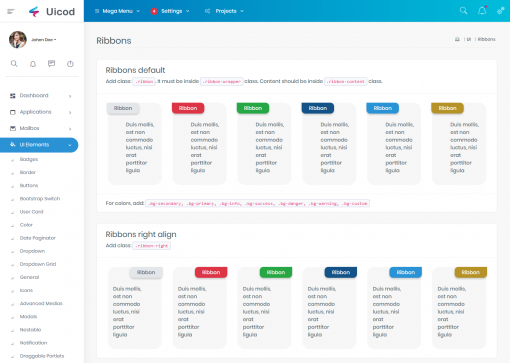Screen dimensions: 510x363
Task: Click the Uicod logo
Action: pyautogui.click(x=52, y=11)
